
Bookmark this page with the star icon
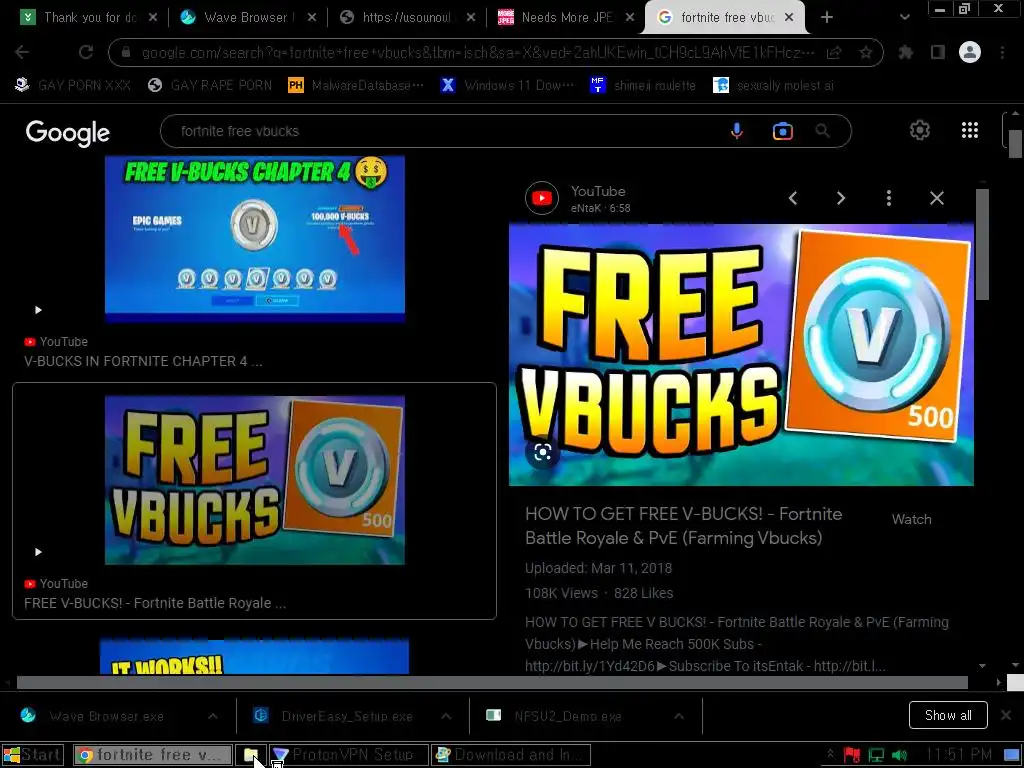865,52
